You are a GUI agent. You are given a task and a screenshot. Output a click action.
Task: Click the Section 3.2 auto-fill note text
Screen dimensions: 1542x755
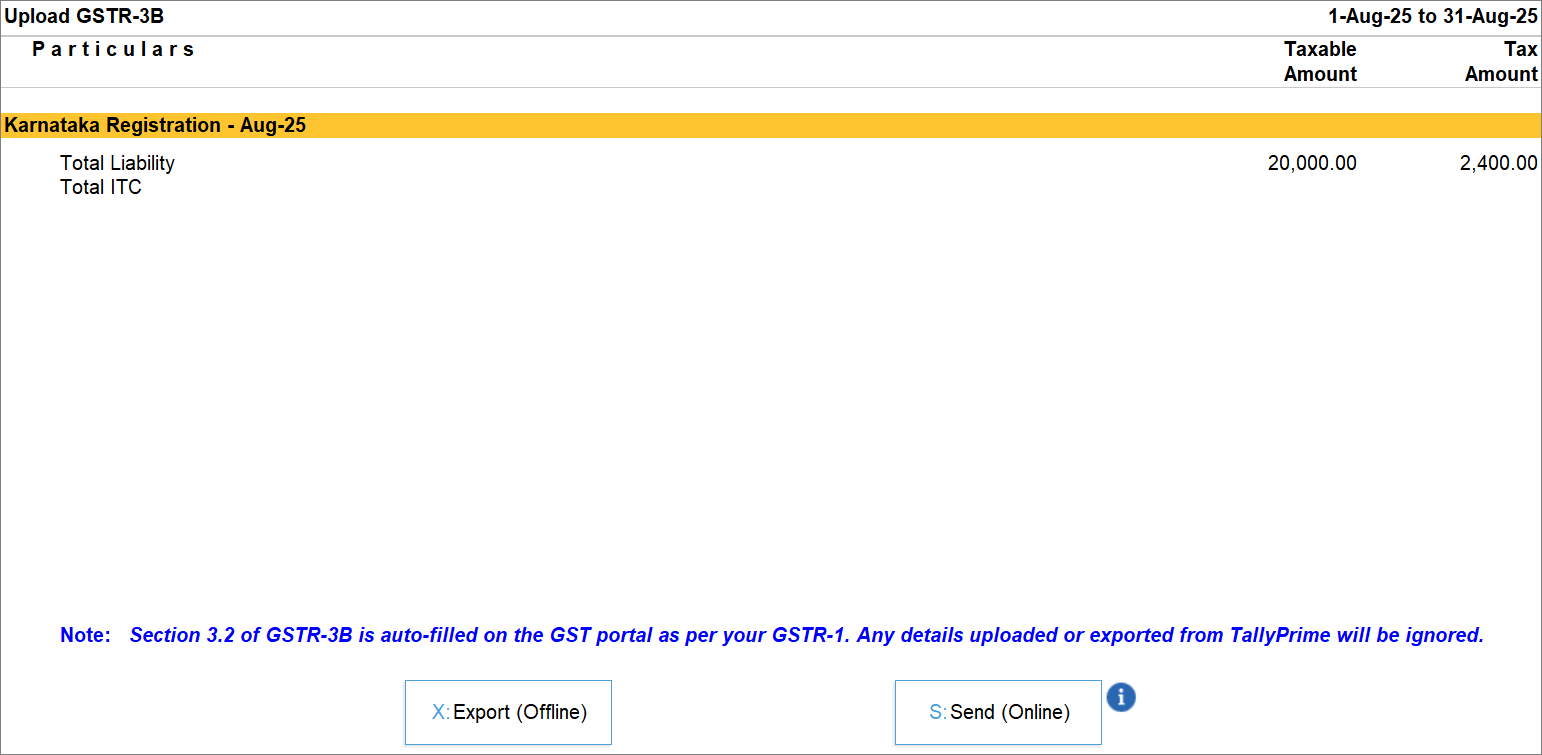tap(806, 635)
